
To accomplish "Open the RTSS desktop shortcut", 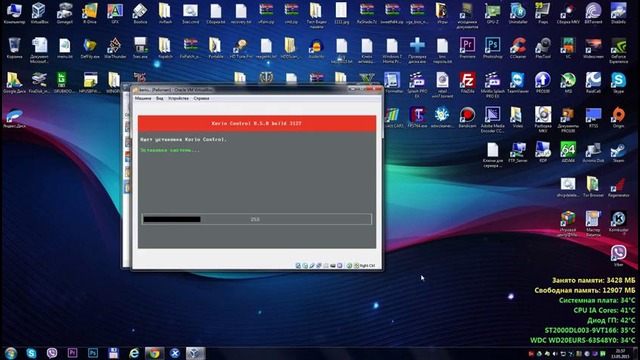I will 593,117.
